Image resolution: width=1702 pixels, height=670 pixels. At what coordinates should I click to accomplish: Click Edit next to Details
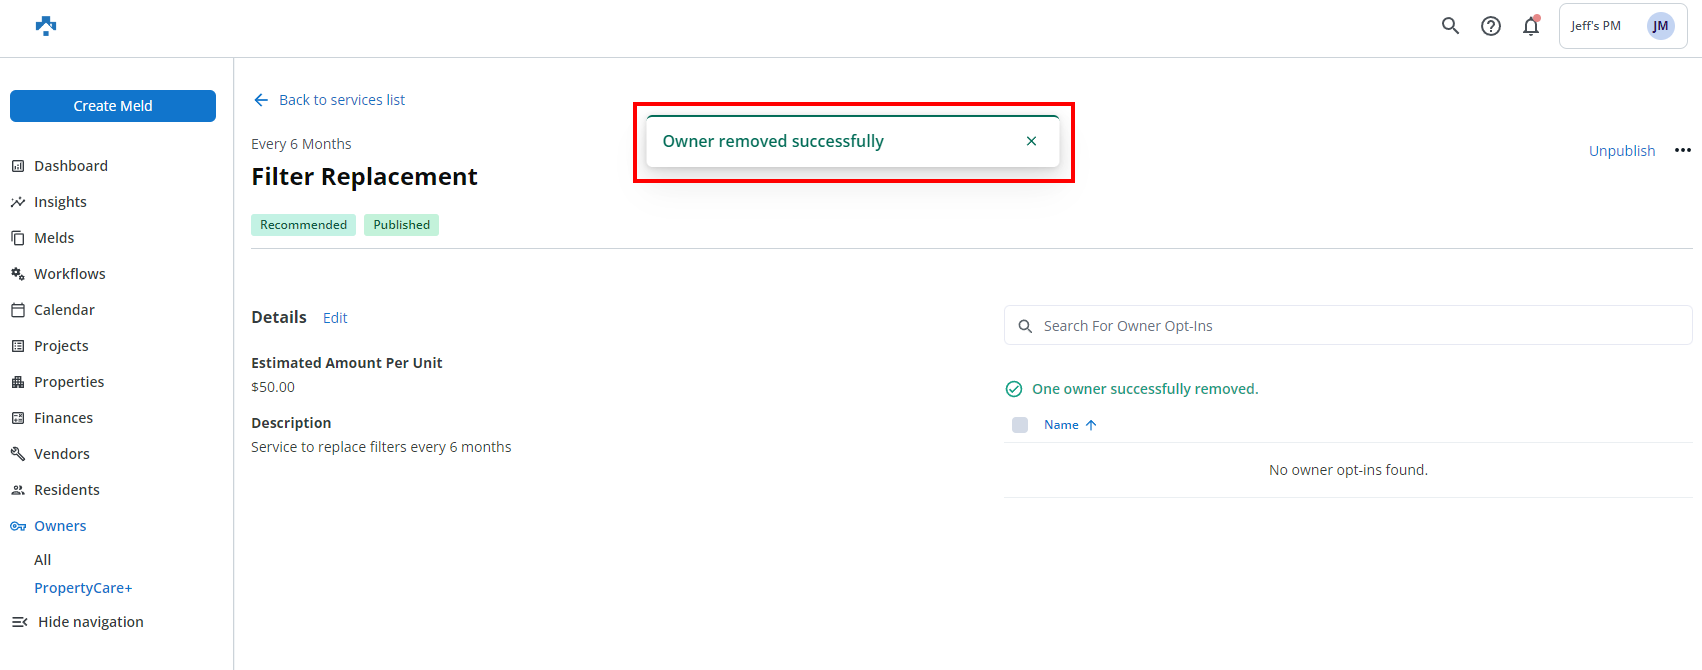tap(335, 318)
